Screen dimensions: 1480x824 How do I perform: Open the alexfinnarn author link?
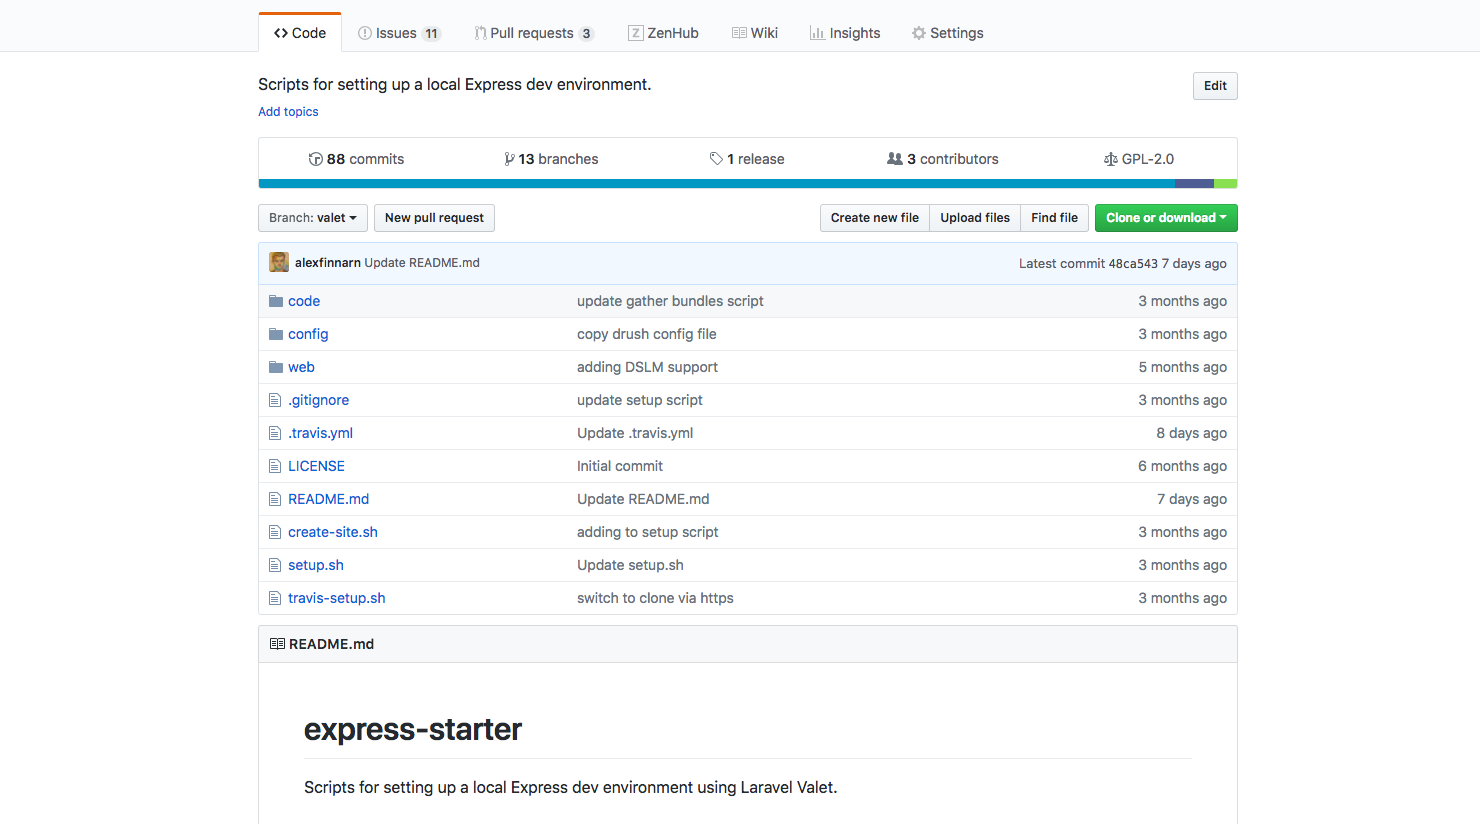point(327,263)
